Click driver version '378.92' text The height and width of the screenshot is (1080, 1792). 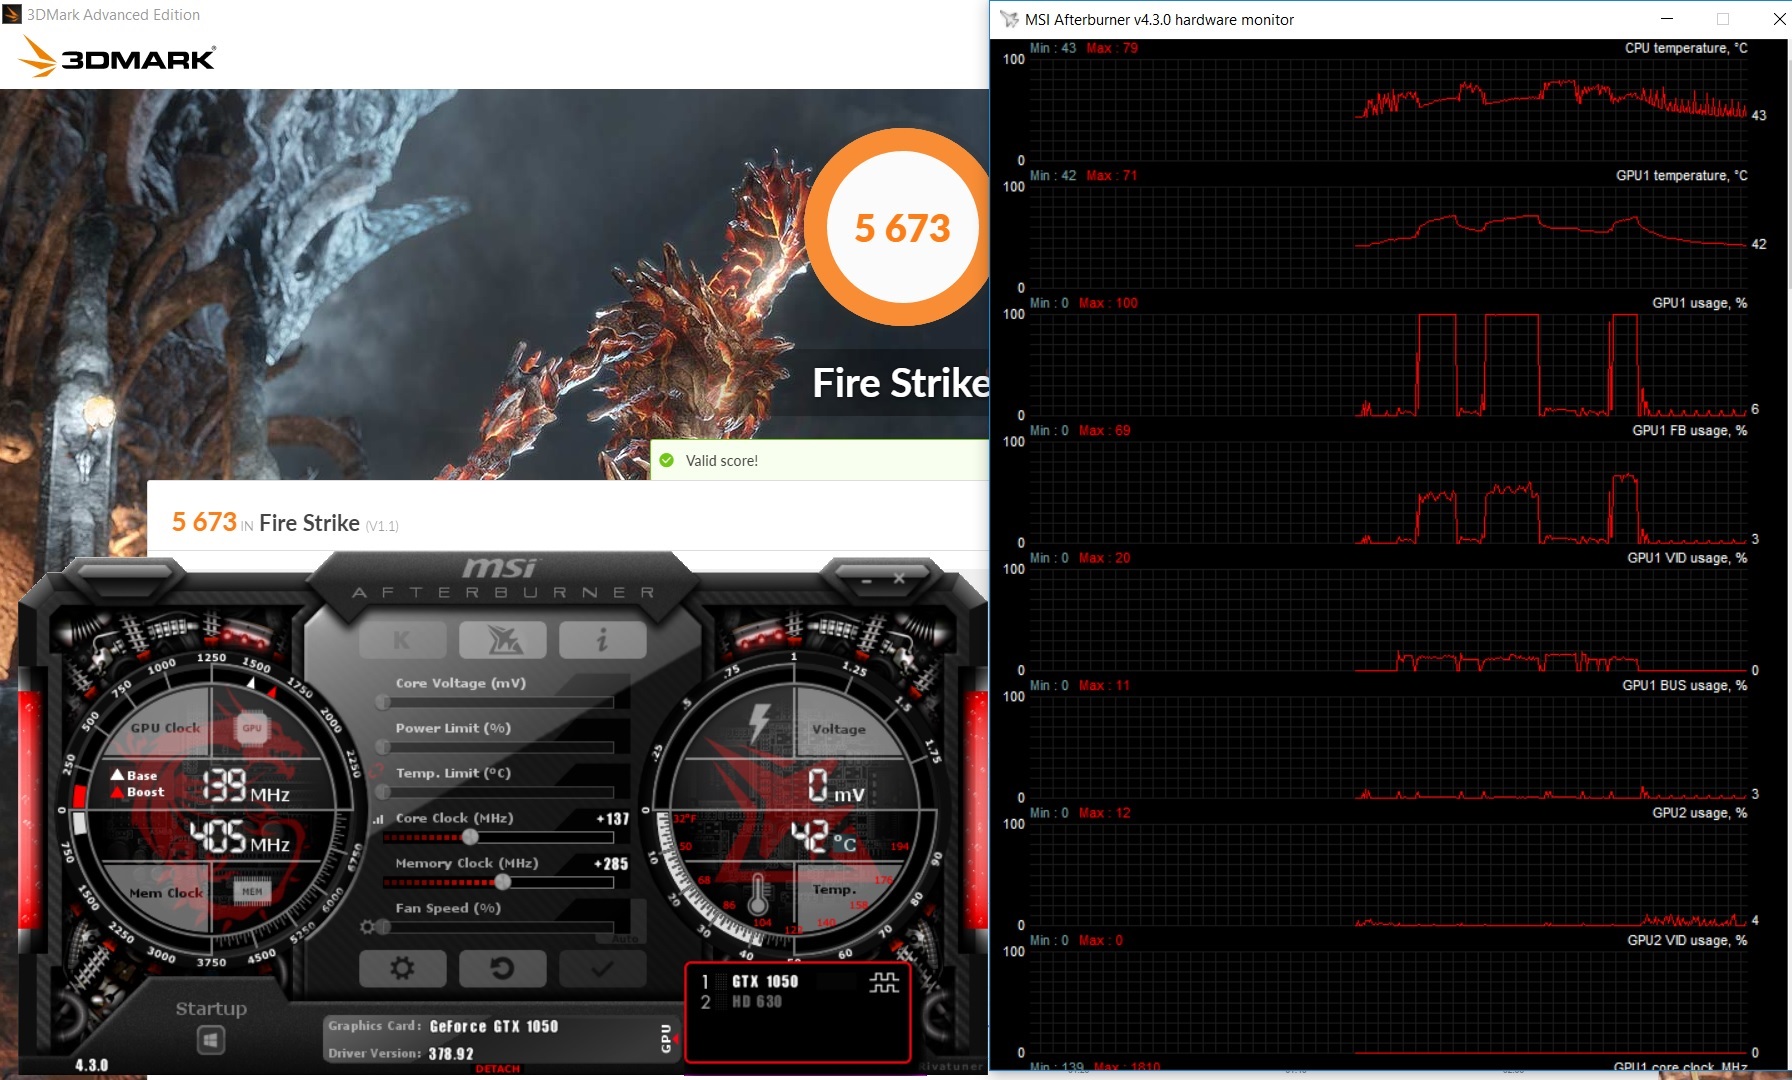pyautogui.click(x=451, y=1053)
